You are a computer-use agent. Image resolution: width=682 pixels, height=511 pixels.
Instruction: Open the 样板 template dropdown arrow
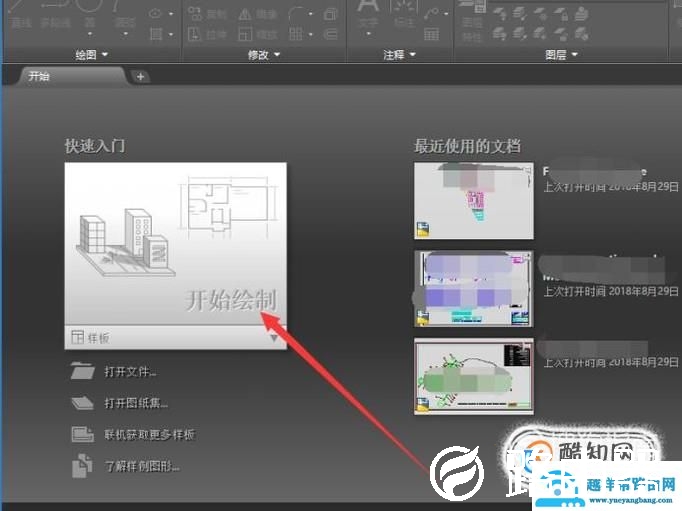pyautogui.click(x=273, y=338)
